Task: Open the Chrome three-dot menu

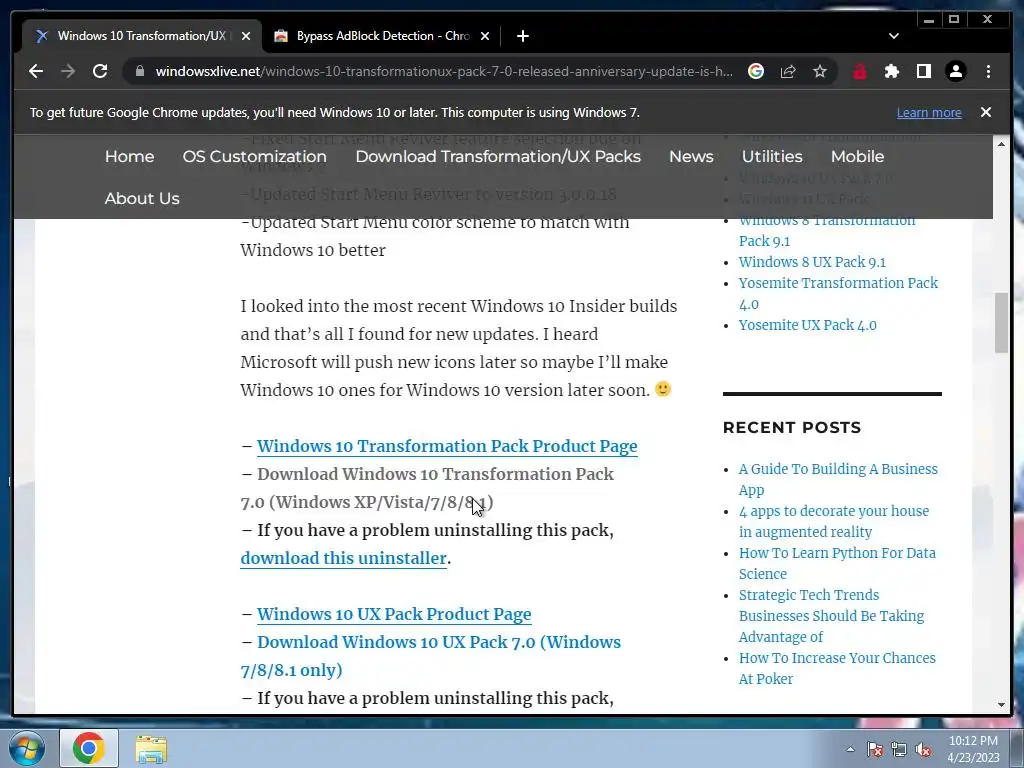Action: 988,71
